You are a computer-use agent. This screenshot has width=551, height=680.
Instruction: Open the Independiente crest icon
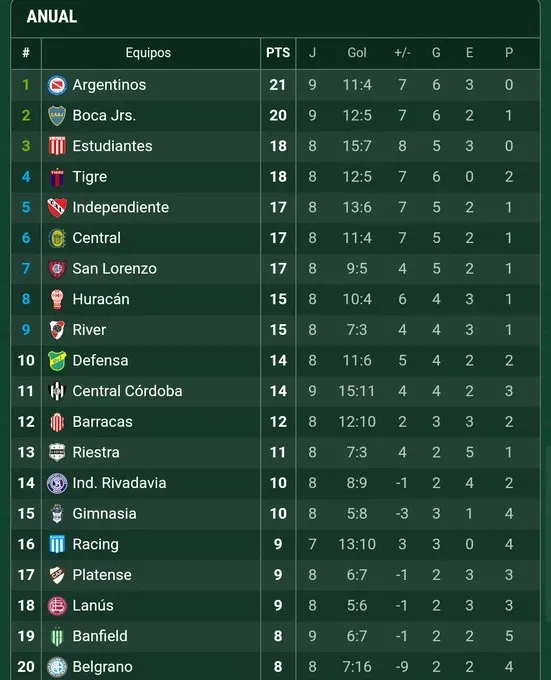(x=57, y=207)
